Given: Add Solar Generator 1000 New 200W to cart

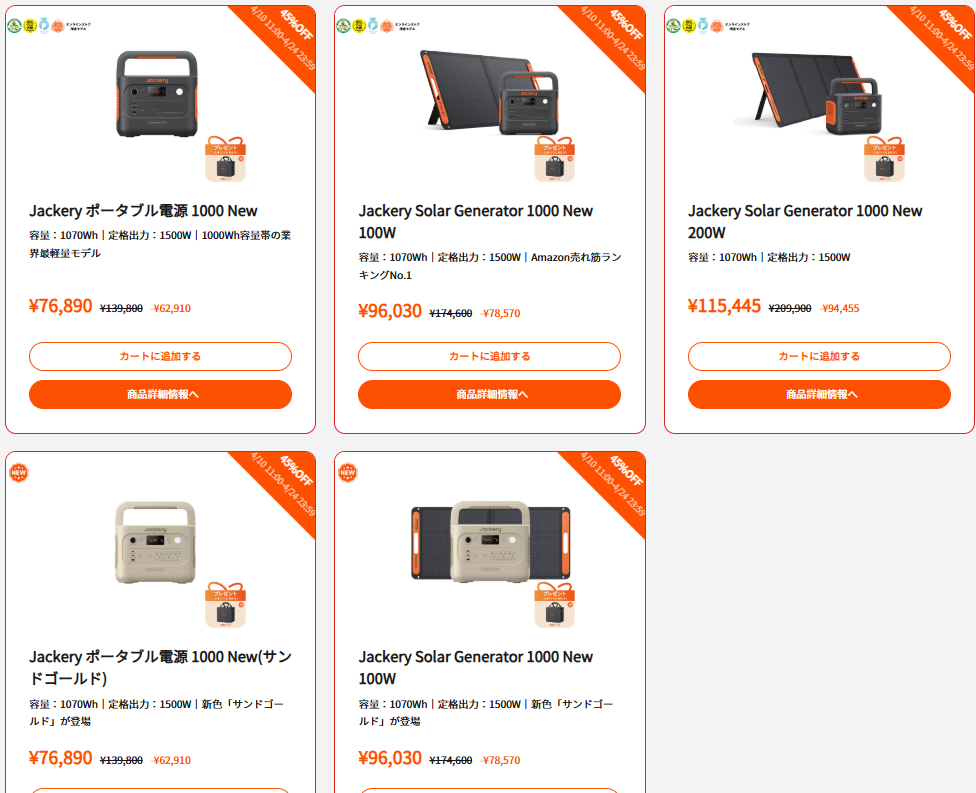Looking at the screenshot, I should pos(819,357).
